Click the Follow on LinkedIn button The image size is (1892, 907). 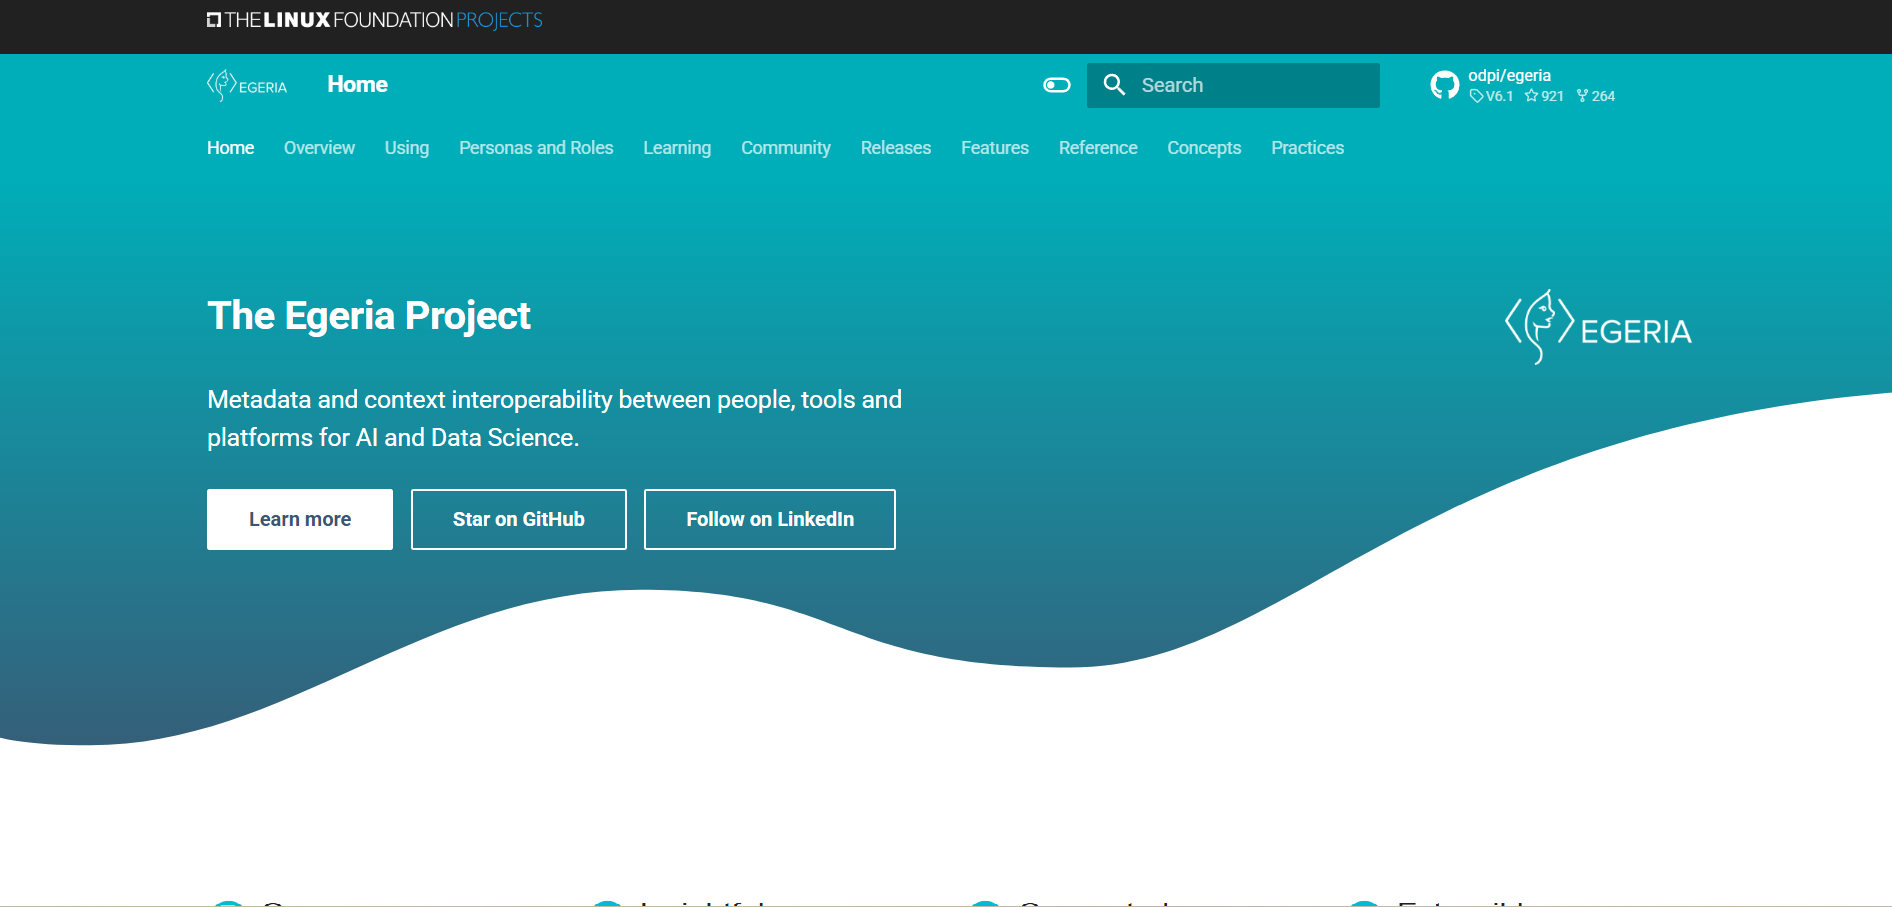pos(770,519)
